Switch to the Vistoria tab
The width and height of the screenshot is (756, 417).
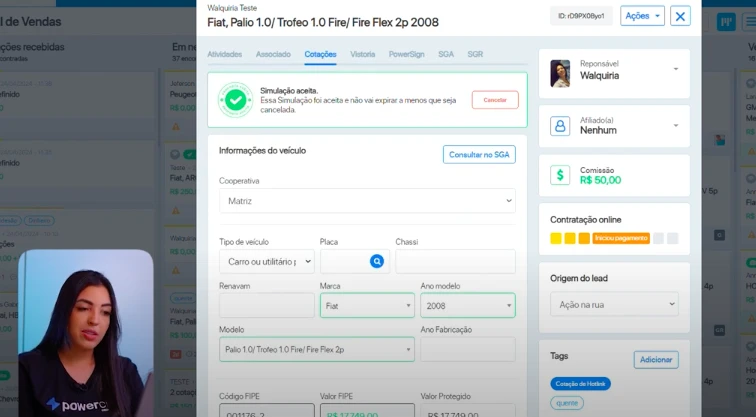click(363, 54)
